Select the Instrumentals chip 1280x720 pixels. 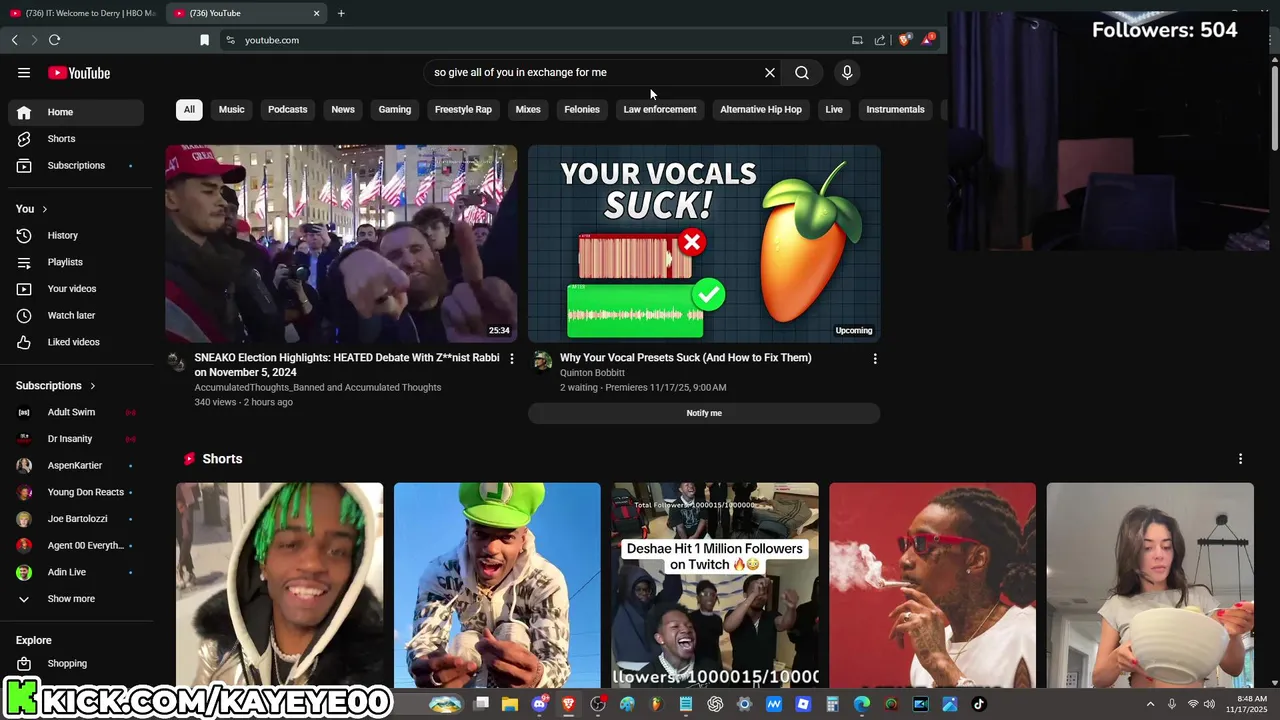point(895,109)
